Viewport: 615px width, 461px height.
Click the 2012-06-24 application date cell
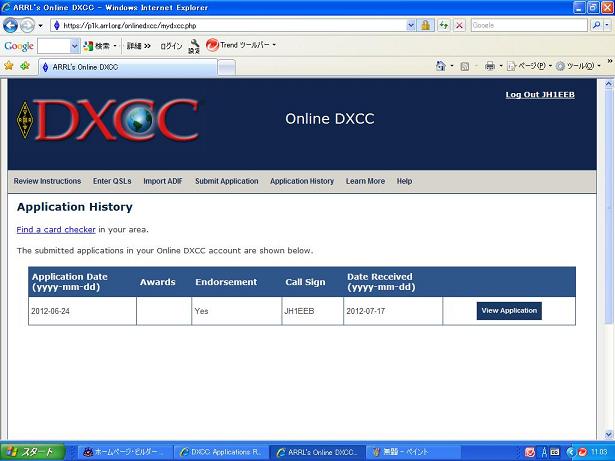click(82, 311)
